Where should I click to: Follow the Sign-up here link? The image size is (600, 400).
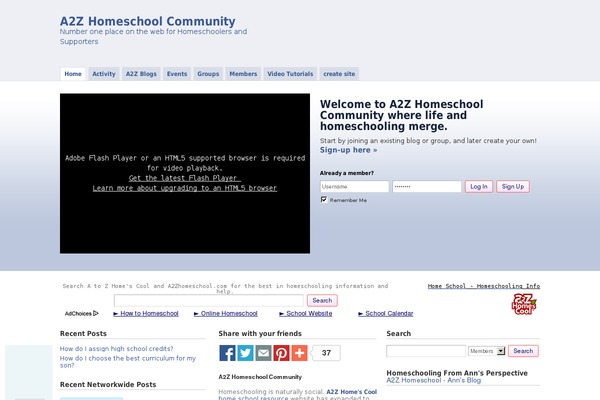(348, 150)
